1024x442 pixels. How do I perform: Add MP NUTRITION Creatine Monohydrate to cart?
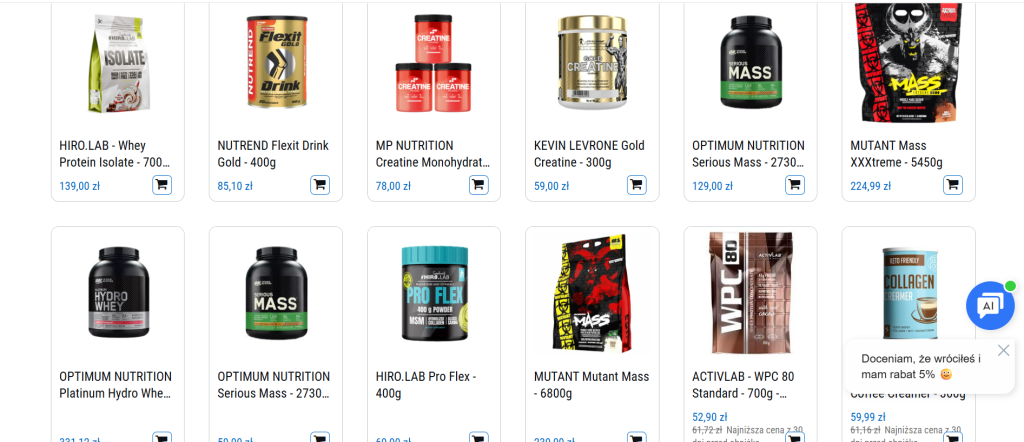(x=479, y=185)
